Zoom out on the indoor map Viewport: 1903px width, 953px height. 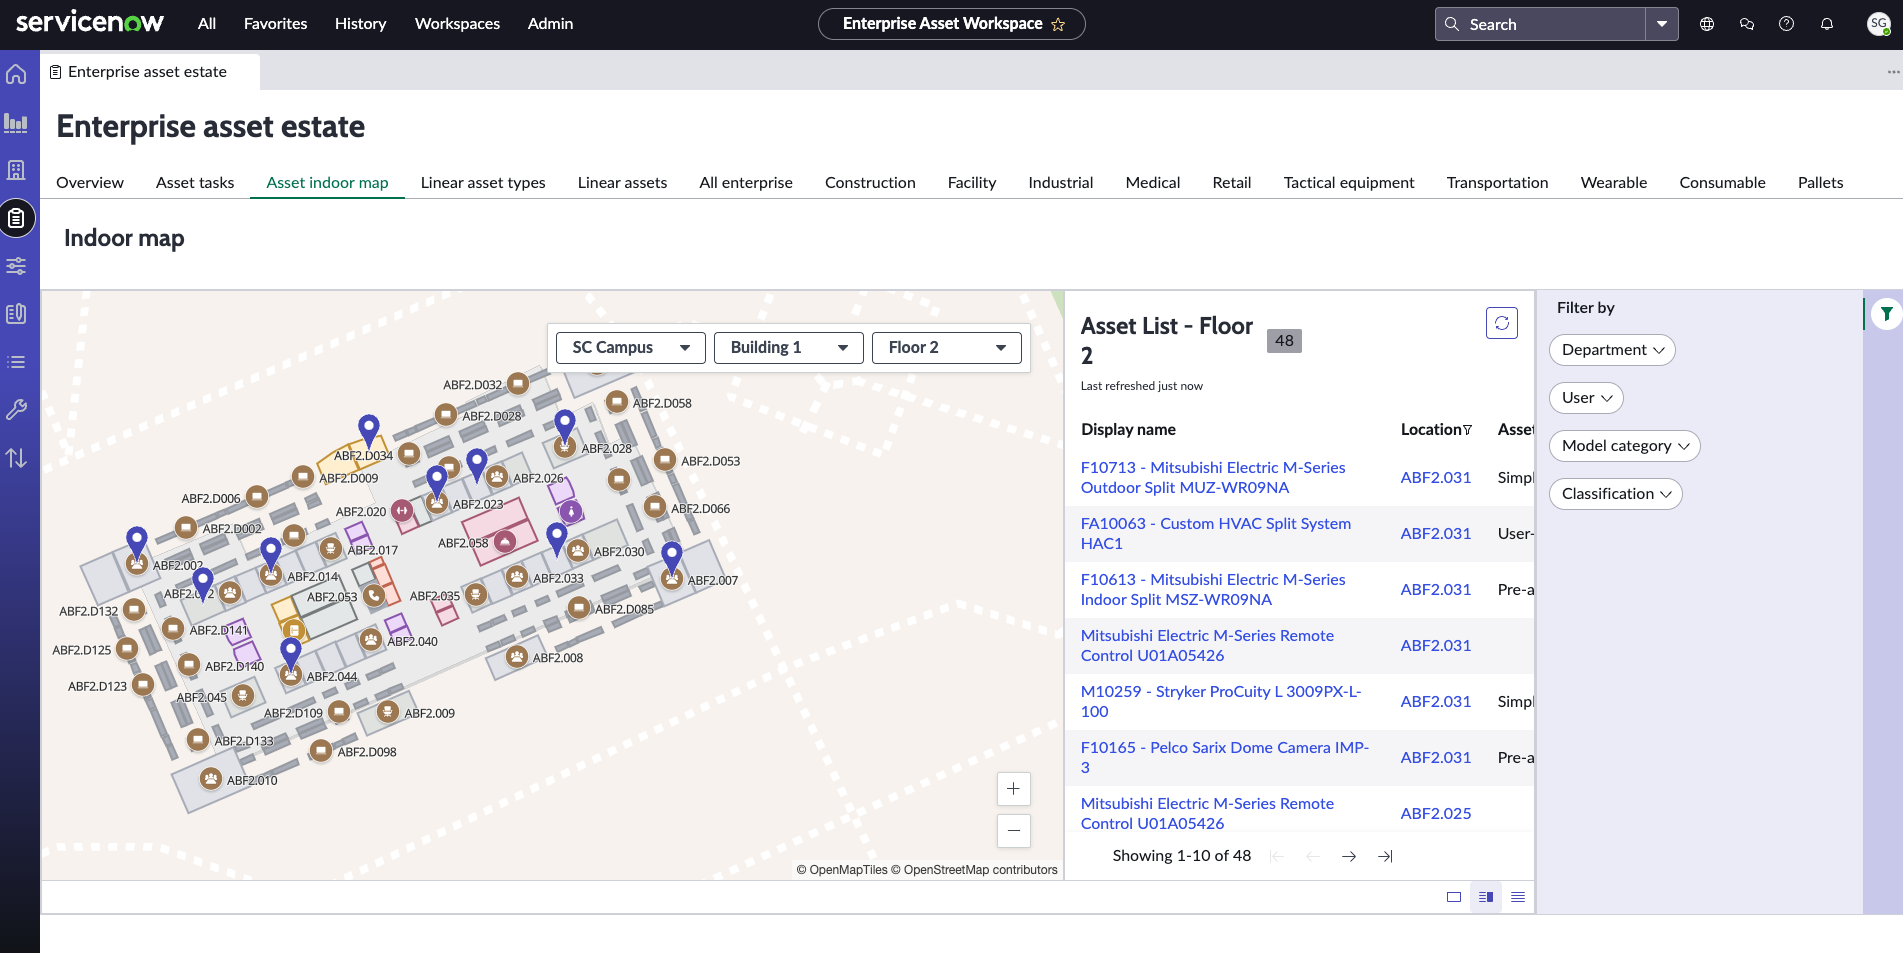click(1014, 831)
